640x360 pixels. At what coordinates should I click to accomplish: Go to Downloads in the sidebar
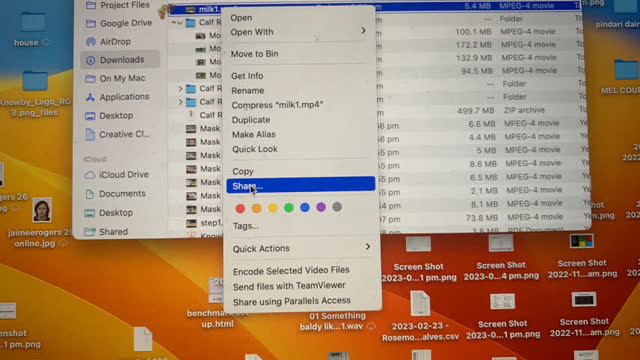tap(120, 60)
